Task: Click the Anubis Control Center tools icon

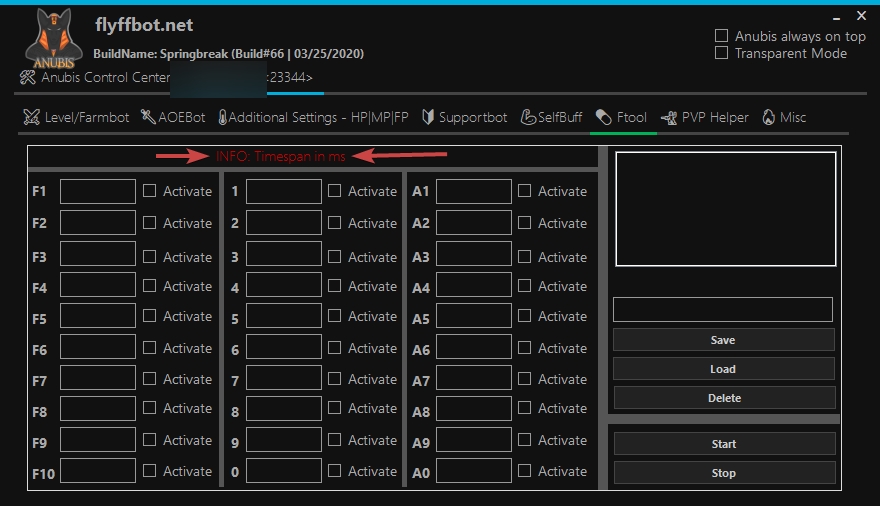Action: [x=28, y=78]
